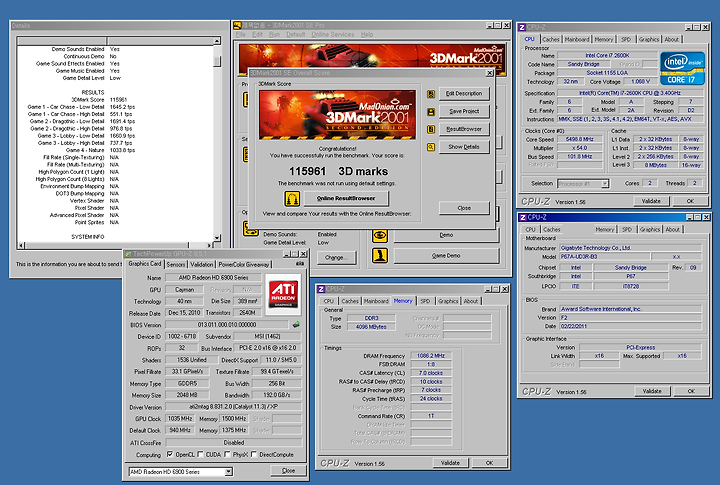Toggle the CUDA checkbox in GPU-Z

point(200,454)
